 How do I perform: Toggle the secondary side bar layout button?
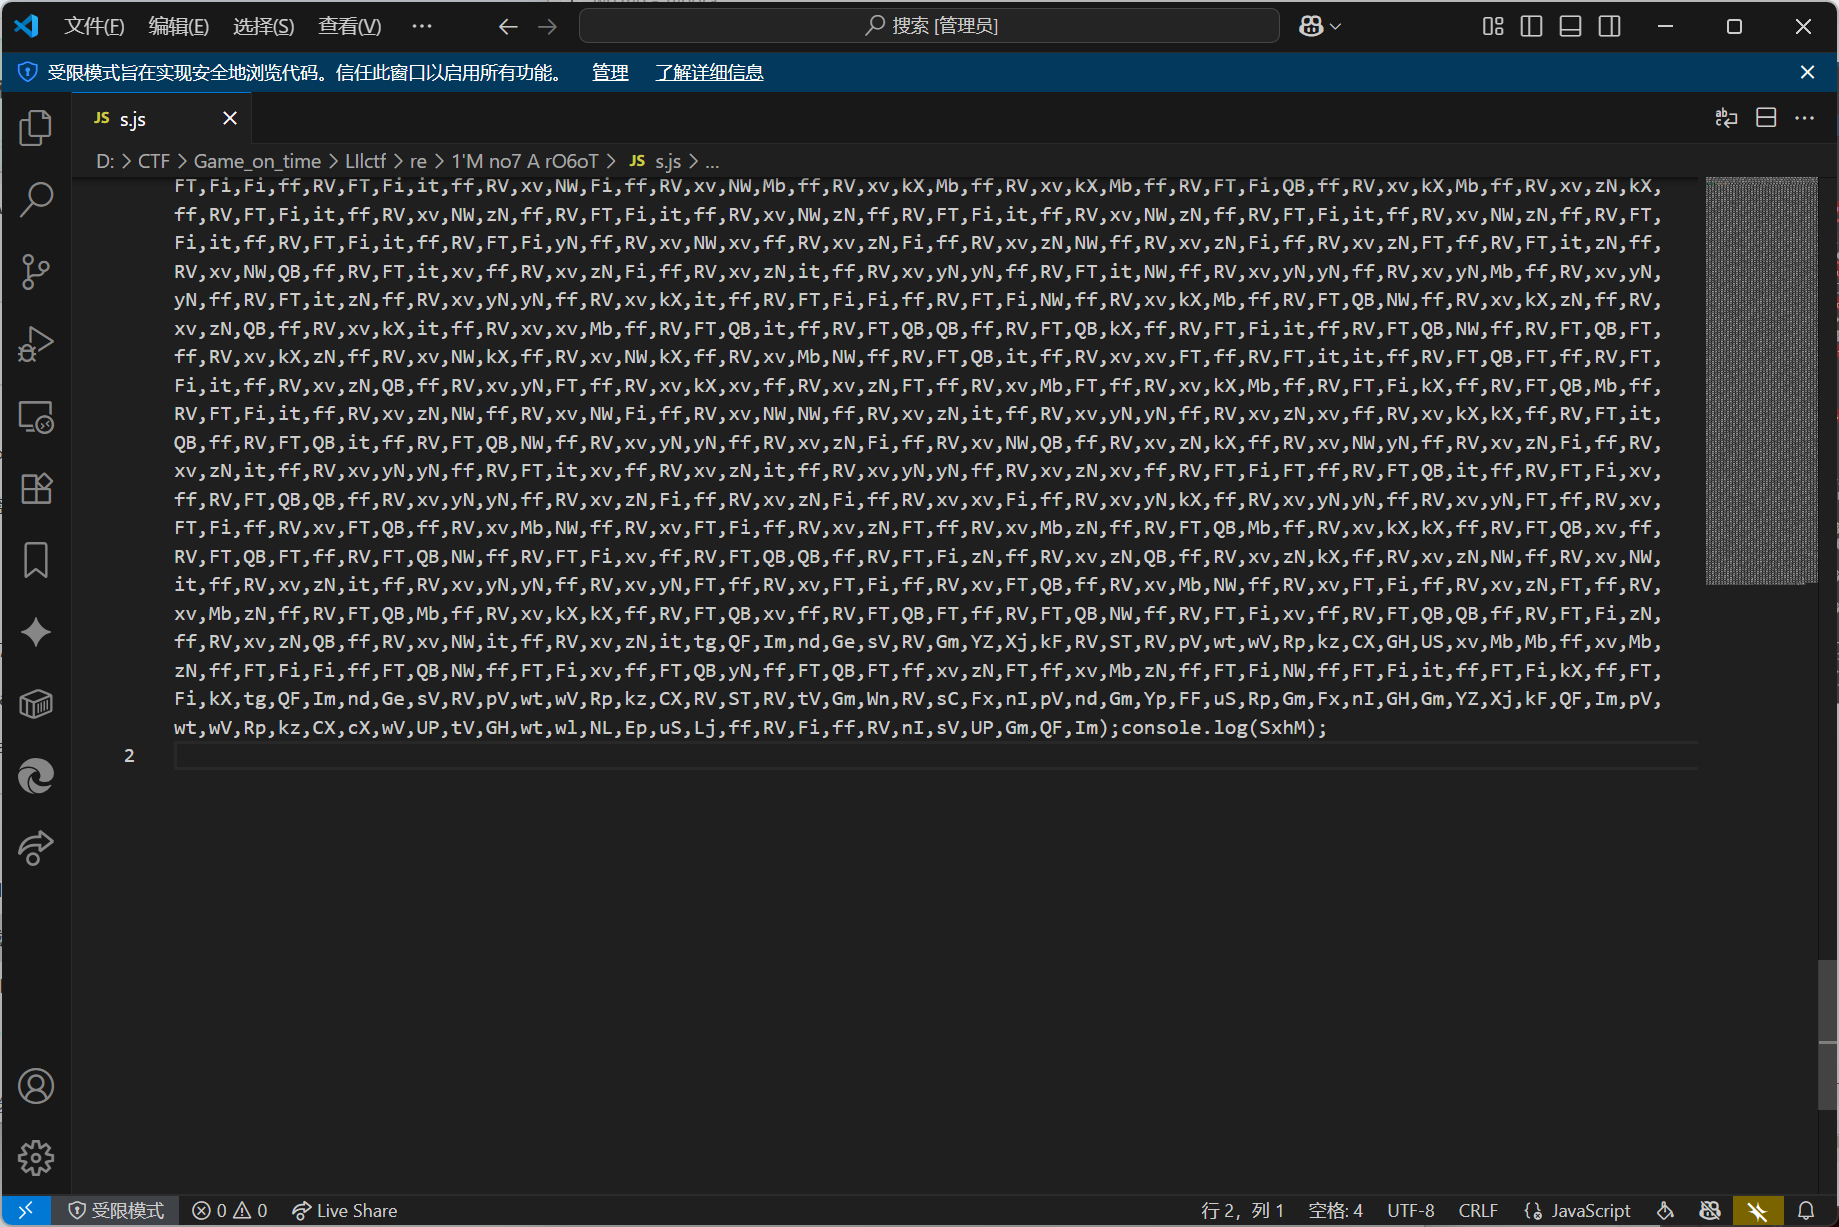pyautogui.click(x=1609, y=26)
